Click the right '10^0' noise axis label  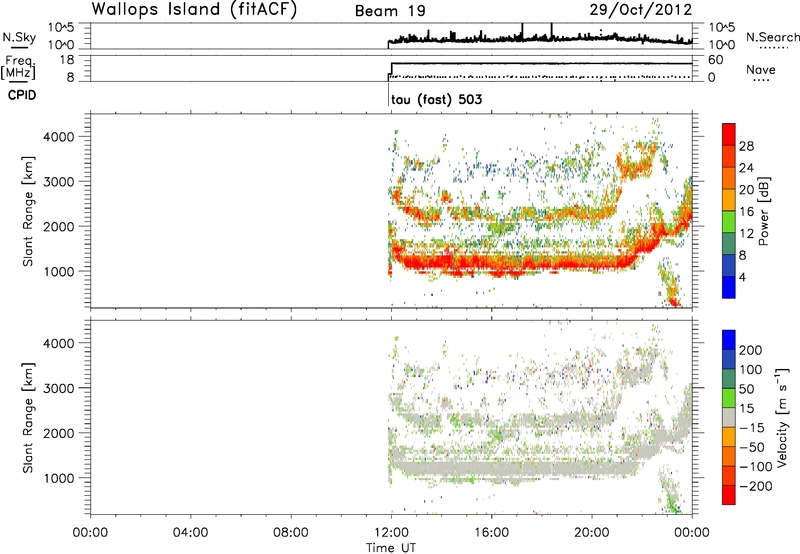(x=722, y=45)
